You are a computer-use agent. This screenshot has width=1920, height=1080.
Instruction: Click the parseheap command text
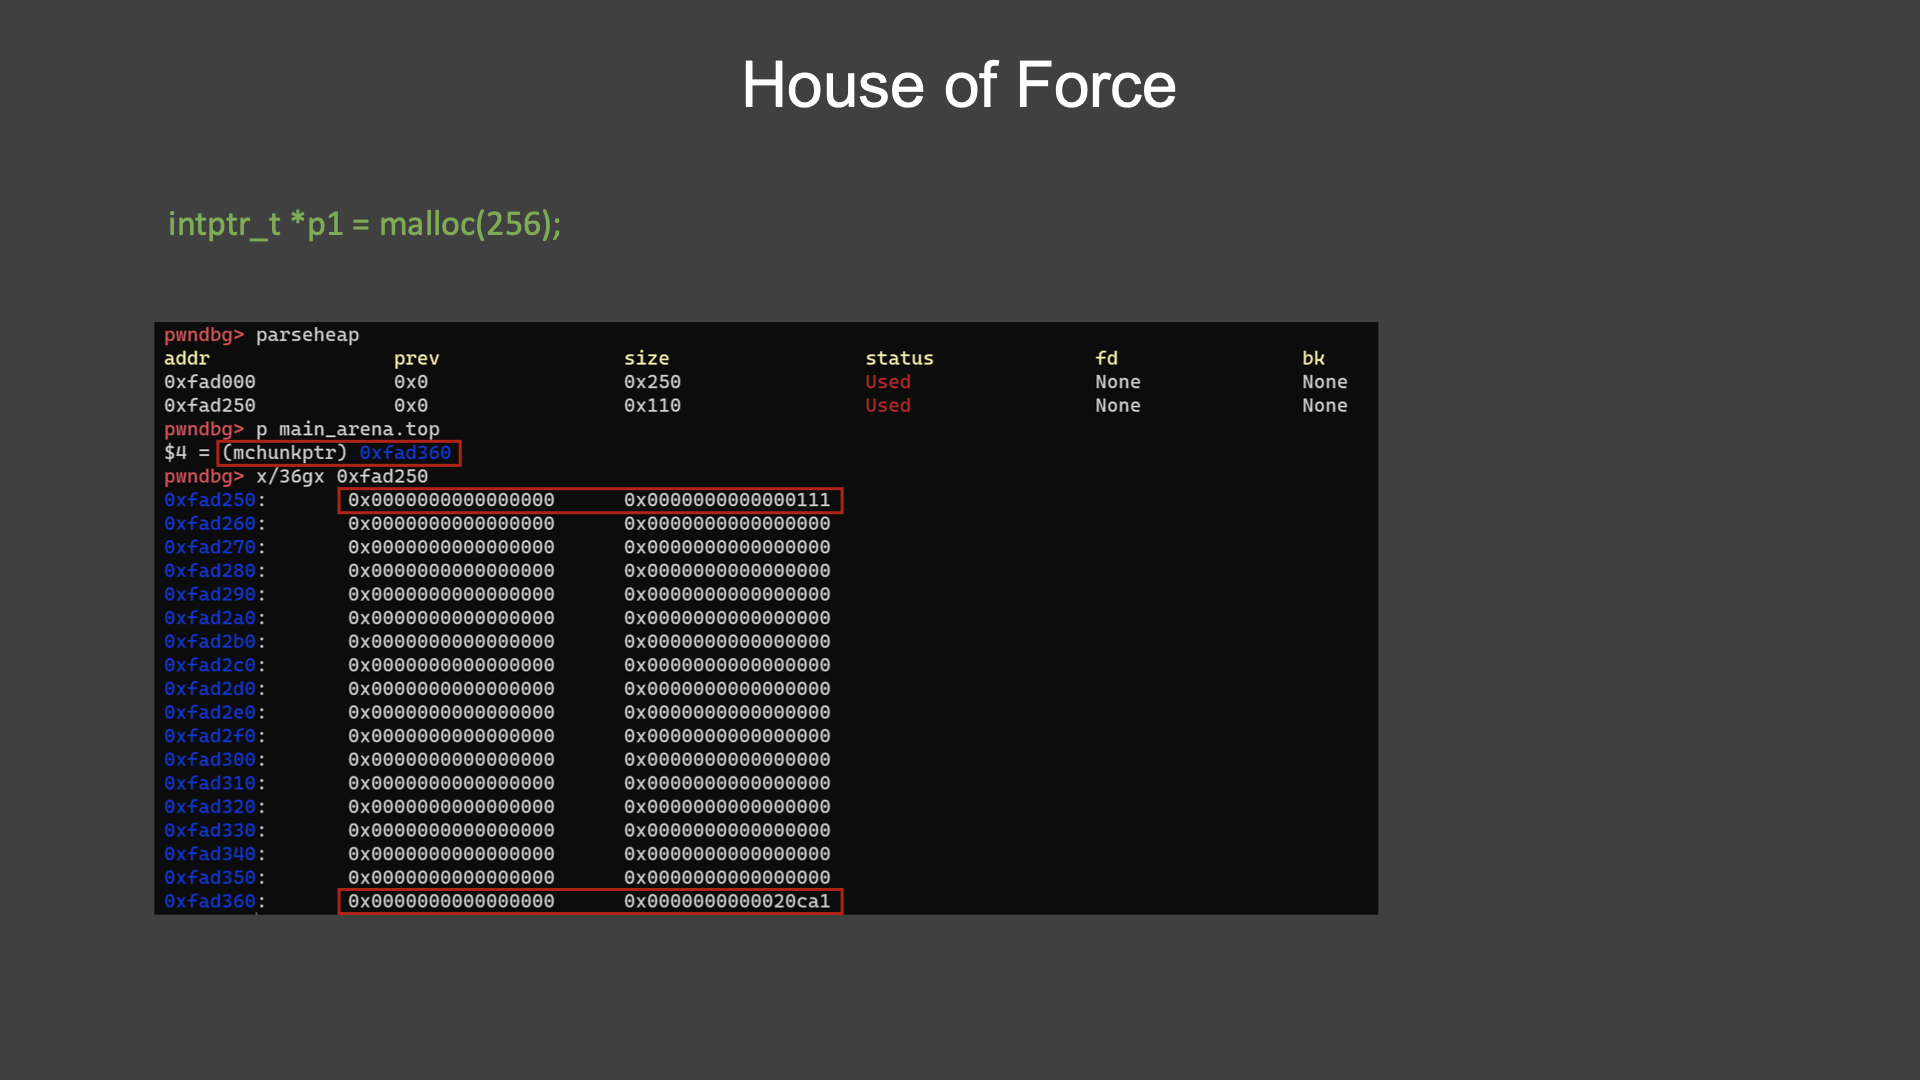(307, 335)
